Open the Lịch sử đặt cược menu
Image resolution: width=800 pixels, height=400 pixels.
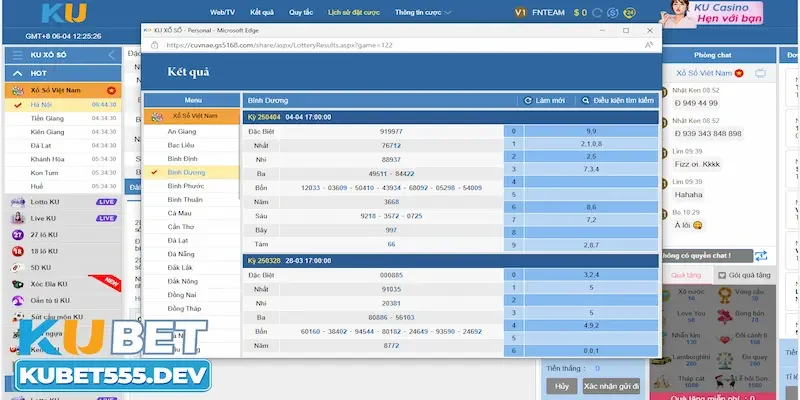355,13
